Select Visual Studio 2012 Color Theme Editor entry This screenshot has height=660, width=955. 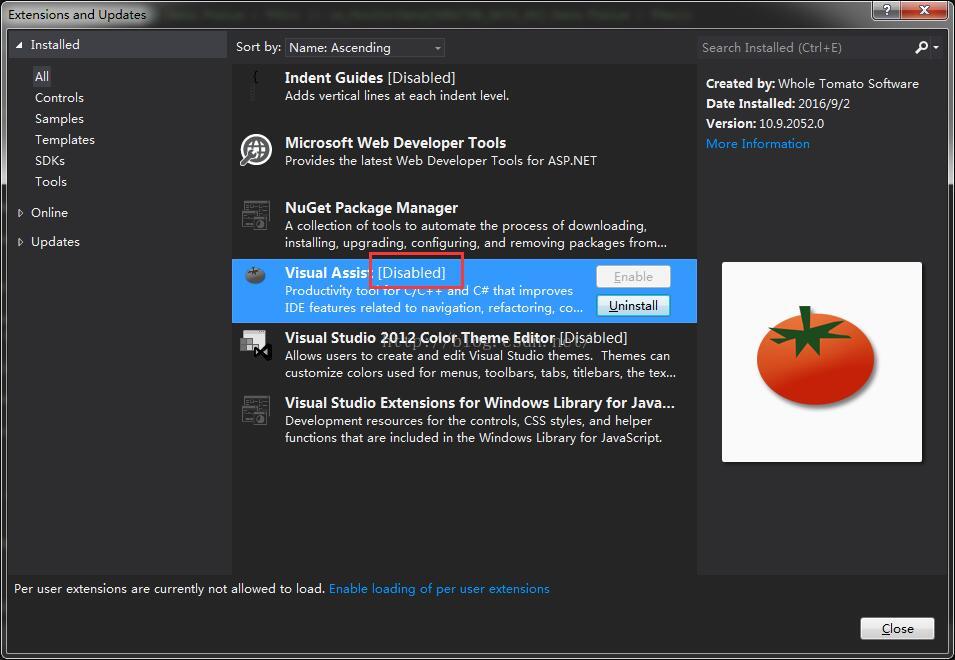click(x=464, y=355)
